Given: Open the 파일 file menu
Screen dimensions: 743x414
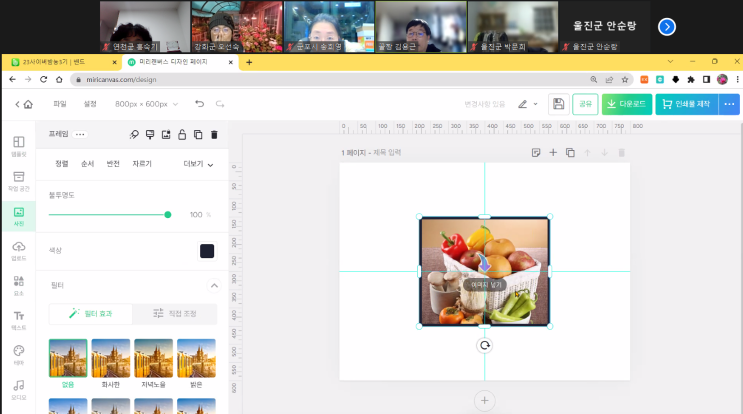Looking at the screenshot, I should click(x=60, y=103).
